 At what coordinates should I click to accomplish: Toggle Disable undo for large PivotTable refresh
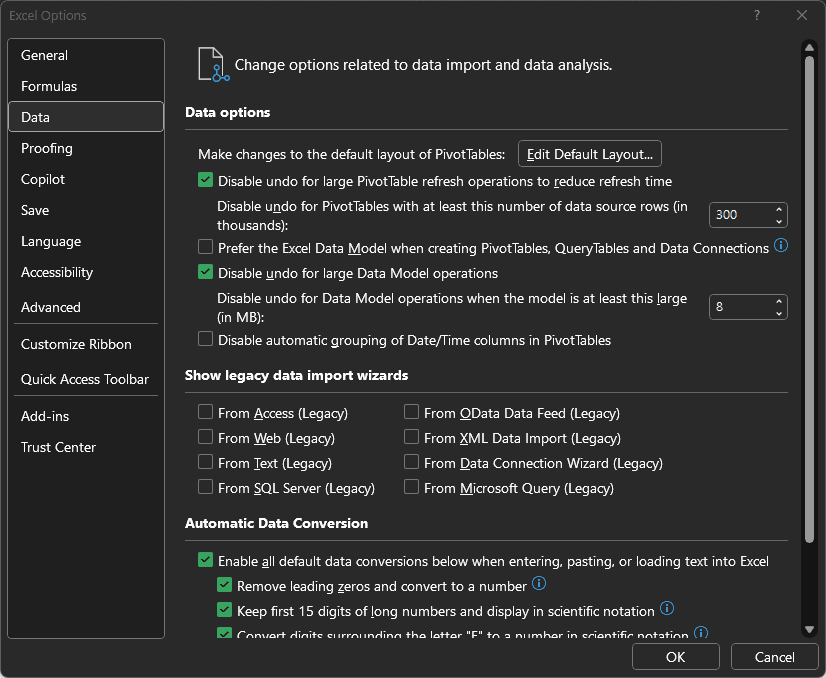pos(205,180)
